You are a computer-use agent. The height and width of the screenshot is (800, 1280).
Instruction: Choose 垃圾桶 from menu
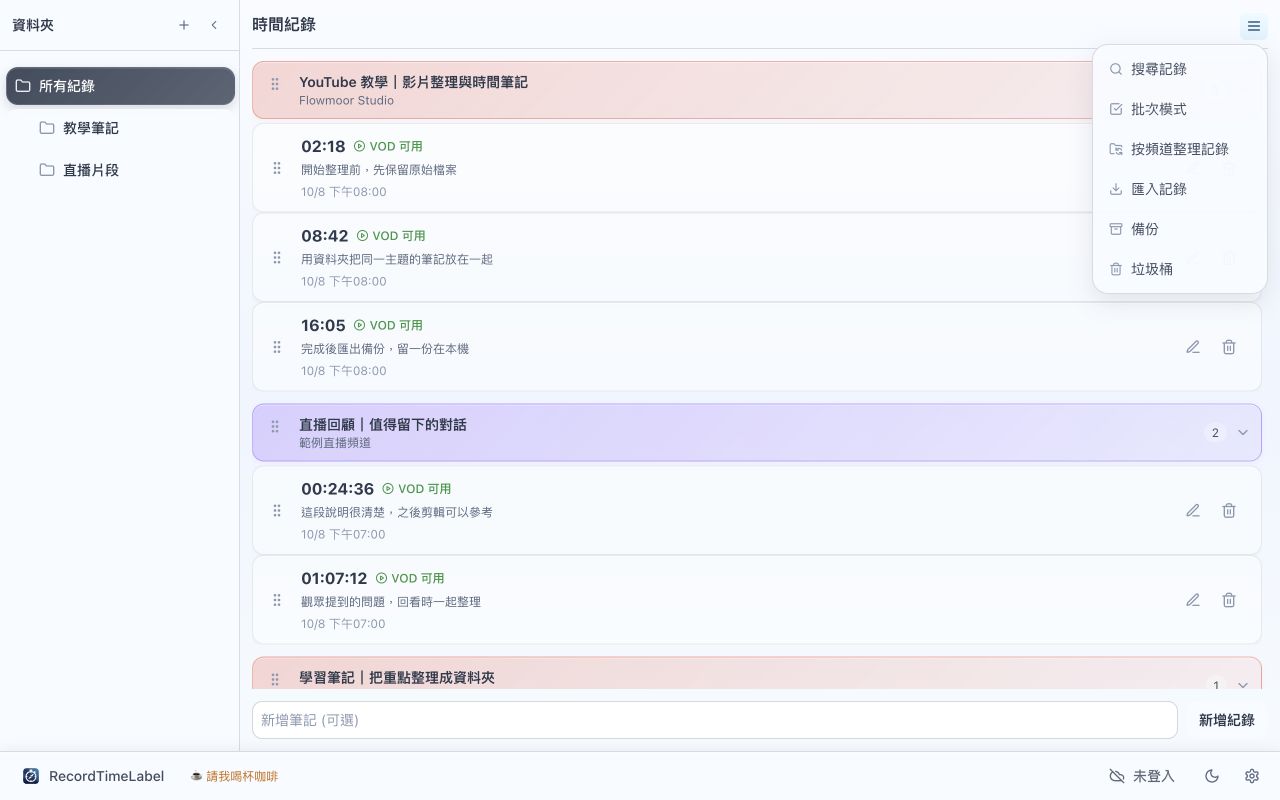coord(1180,269)
